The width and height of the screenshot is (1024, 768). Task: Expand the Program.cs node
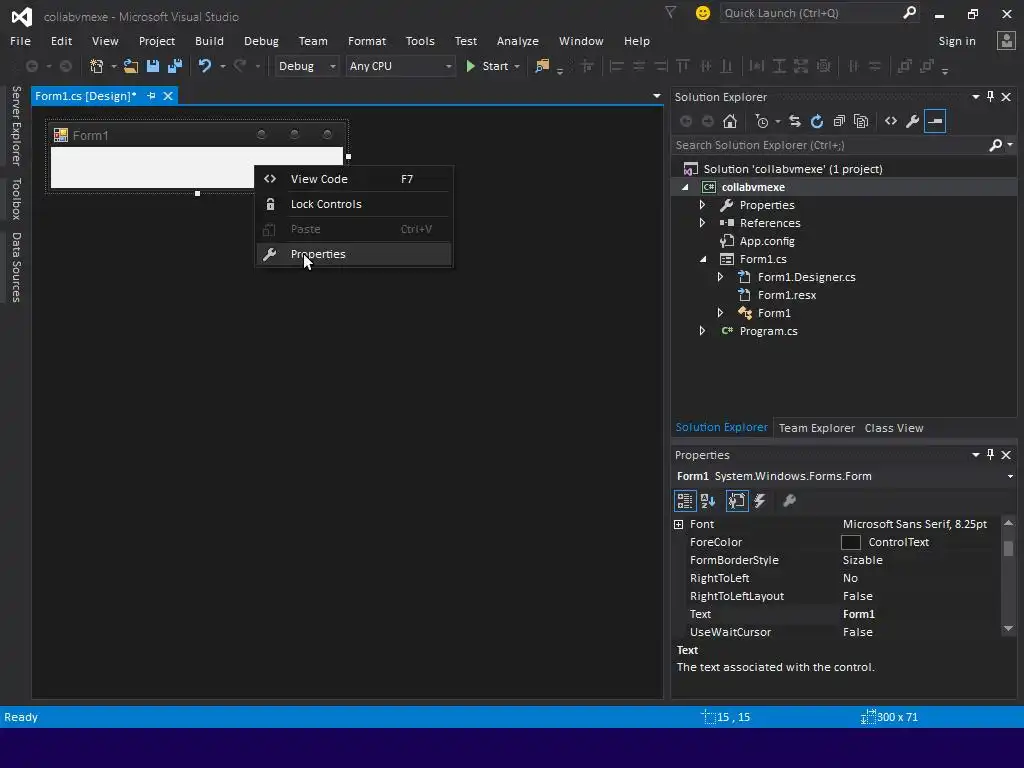[x=702, y=331]
